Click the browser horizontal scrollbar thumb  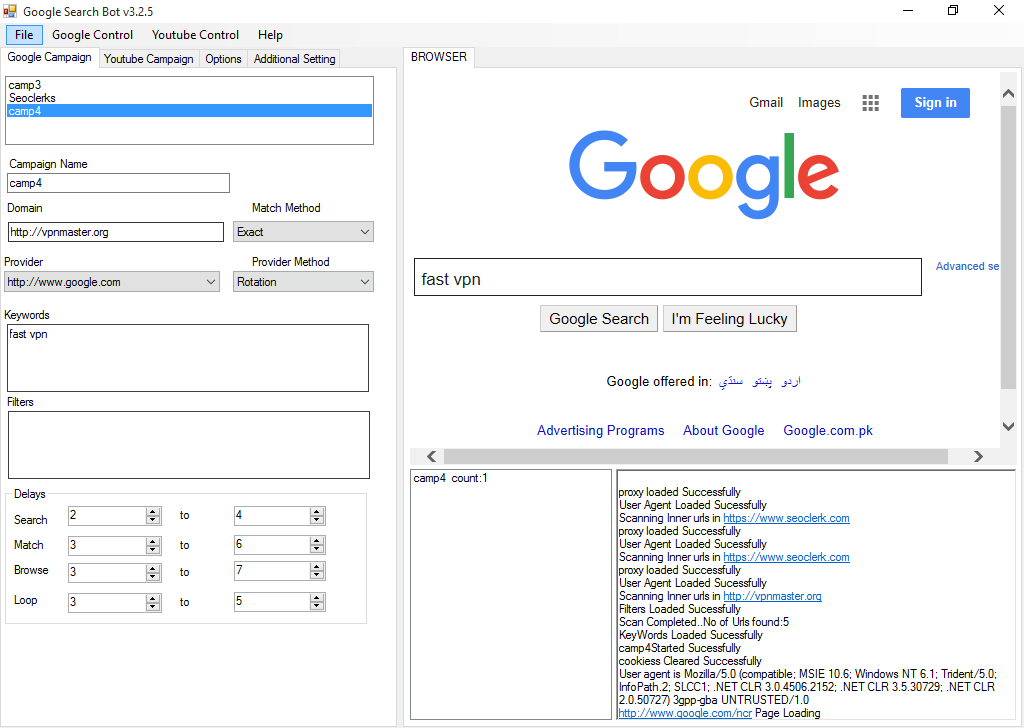tap(696, 456)
